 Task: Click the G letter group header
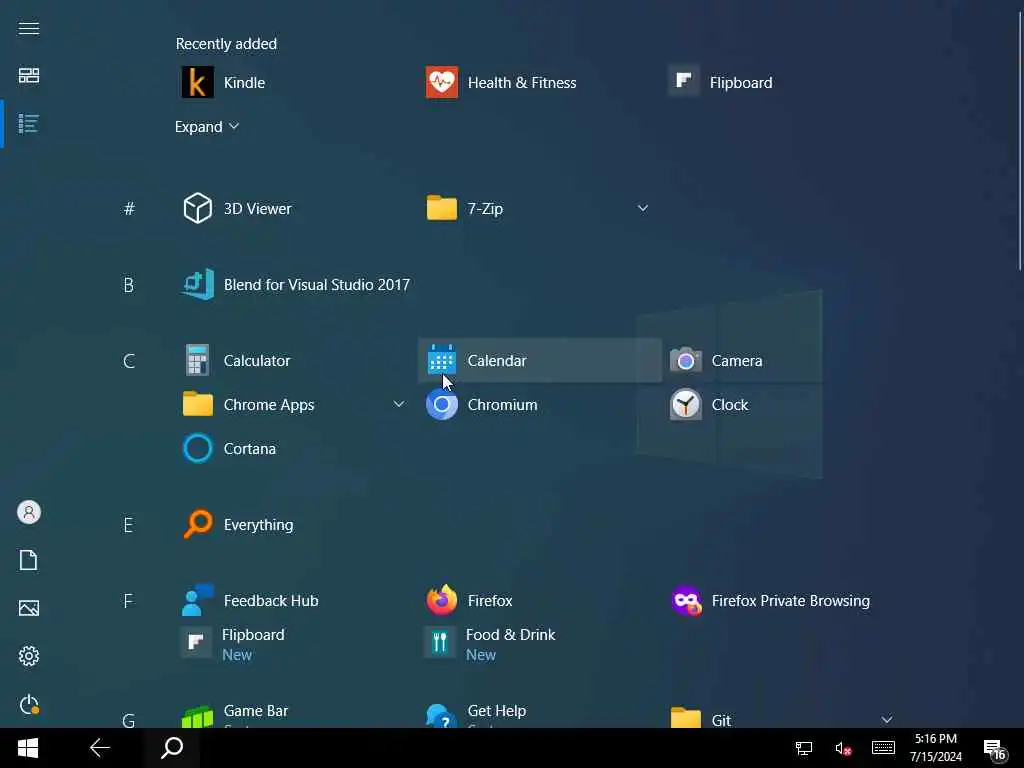coord(129,720)
